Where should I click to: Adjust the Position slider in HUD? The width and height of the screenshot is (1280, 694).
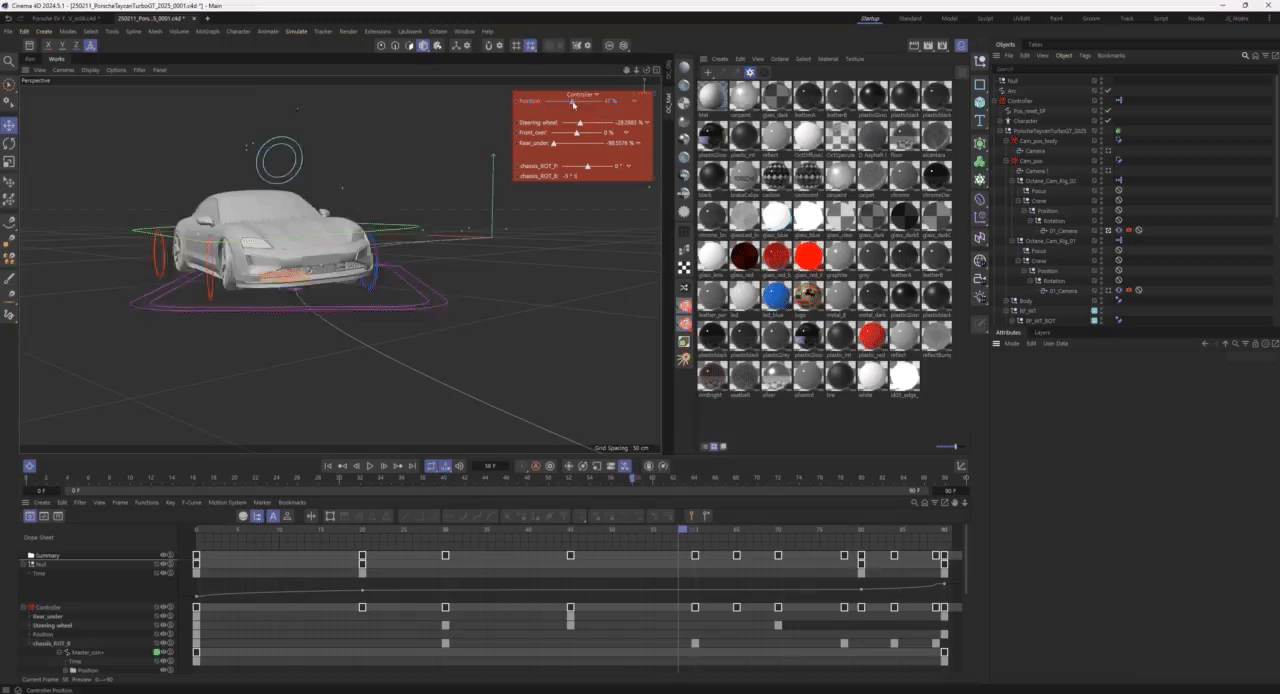click(x=574, y=101)
